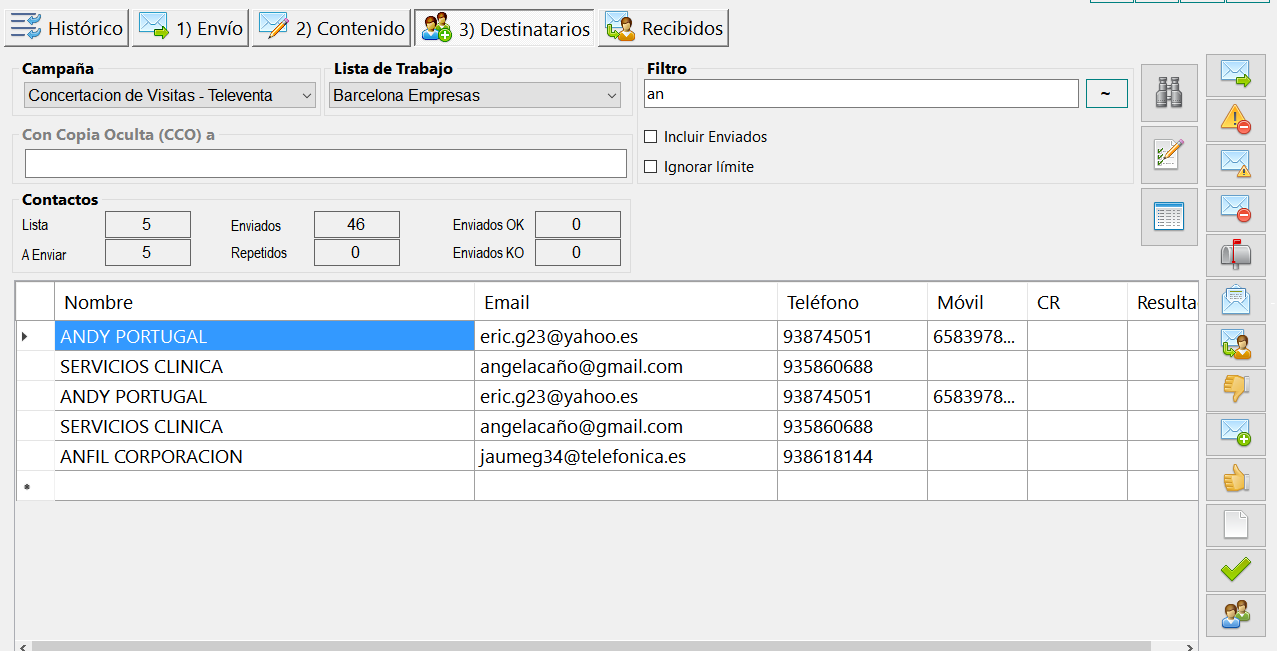Click the envelope with warning triangle button
The image size is (1277, 651).
click(1237, 166)
